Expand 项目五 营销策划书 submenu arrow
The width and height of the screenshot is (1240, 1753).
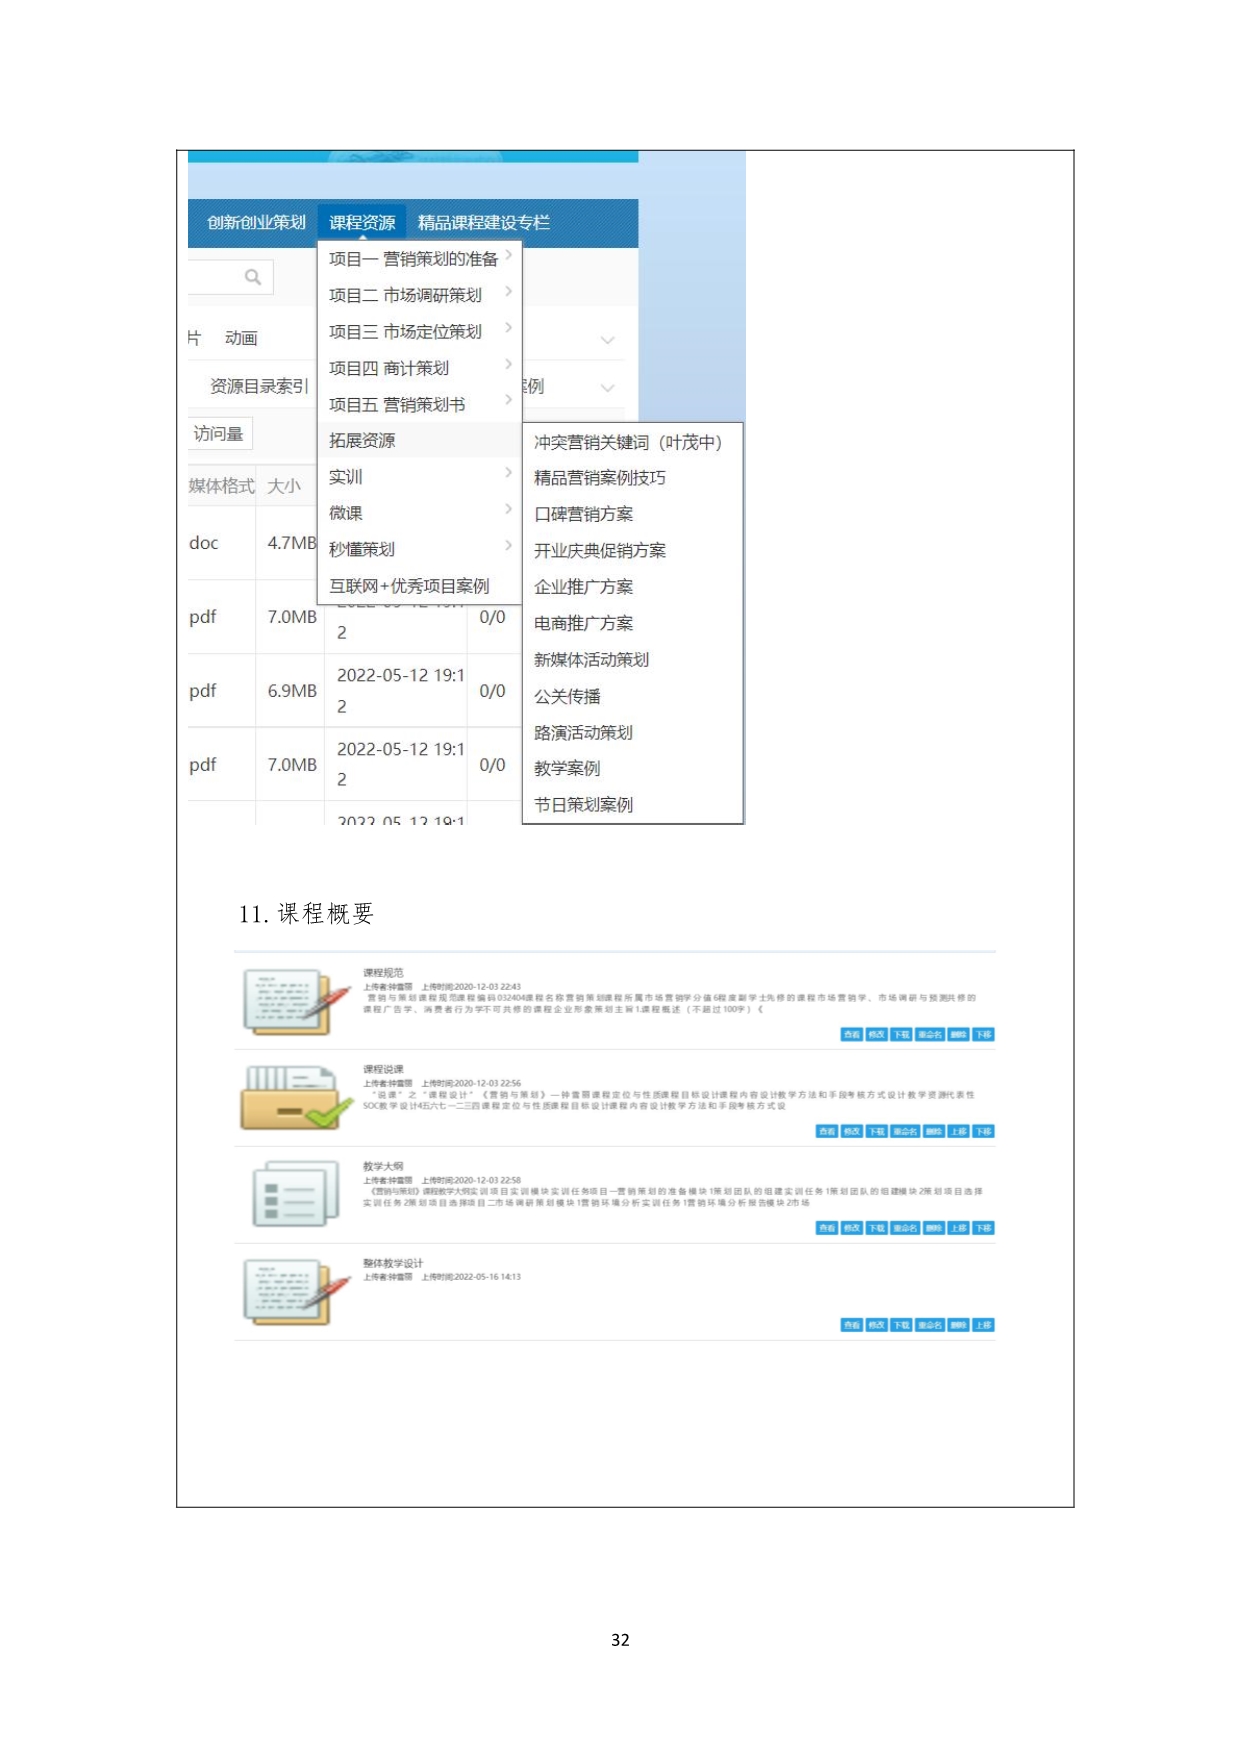(x=509, y=400)
